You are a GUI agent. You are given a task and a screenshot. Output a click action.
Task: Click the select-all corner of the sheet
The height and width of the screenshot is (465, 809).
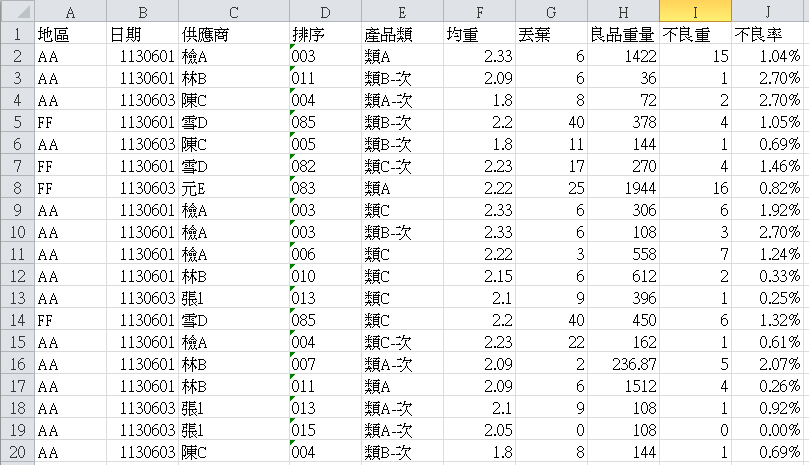click(x=18, y=11)
